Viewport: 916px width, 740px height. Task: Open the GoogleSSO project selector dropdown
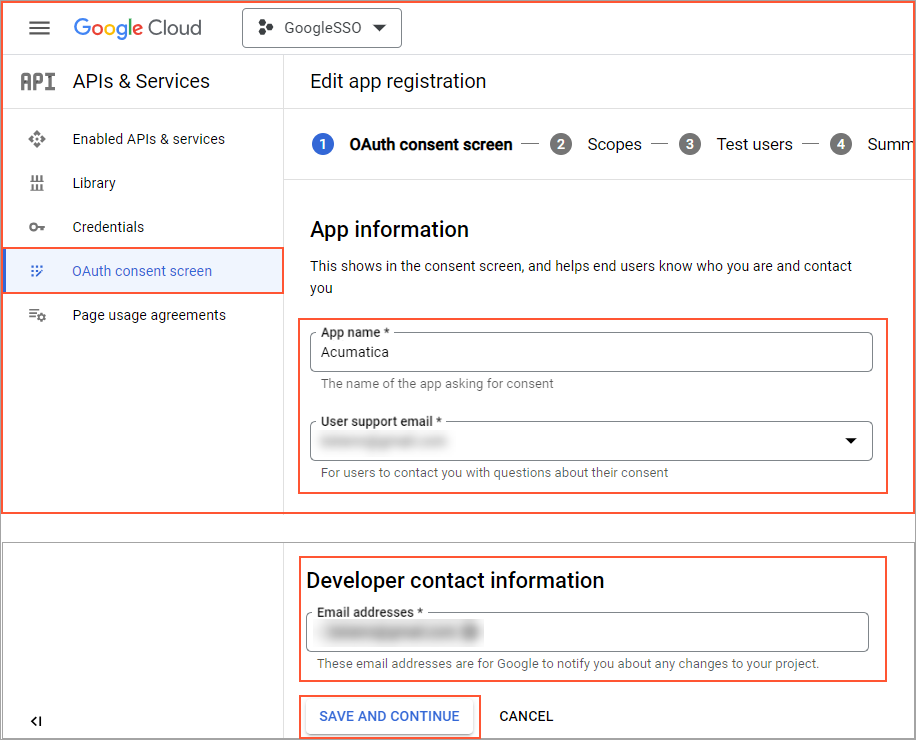pyautogui.click(x=321, y=28)
